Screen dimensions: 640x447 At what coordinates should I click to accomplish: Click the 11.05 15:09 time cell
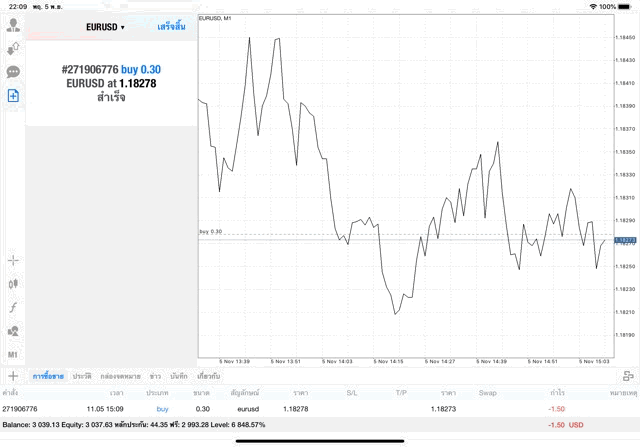pyautogui.click(x=105, y=409)
